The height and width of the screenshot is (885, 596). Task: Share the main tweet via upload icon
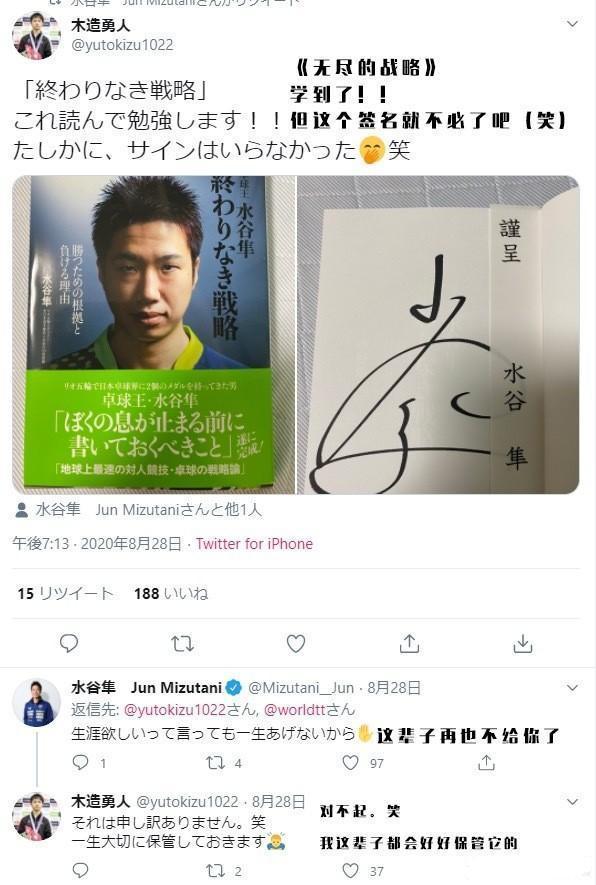pos(409,643)
